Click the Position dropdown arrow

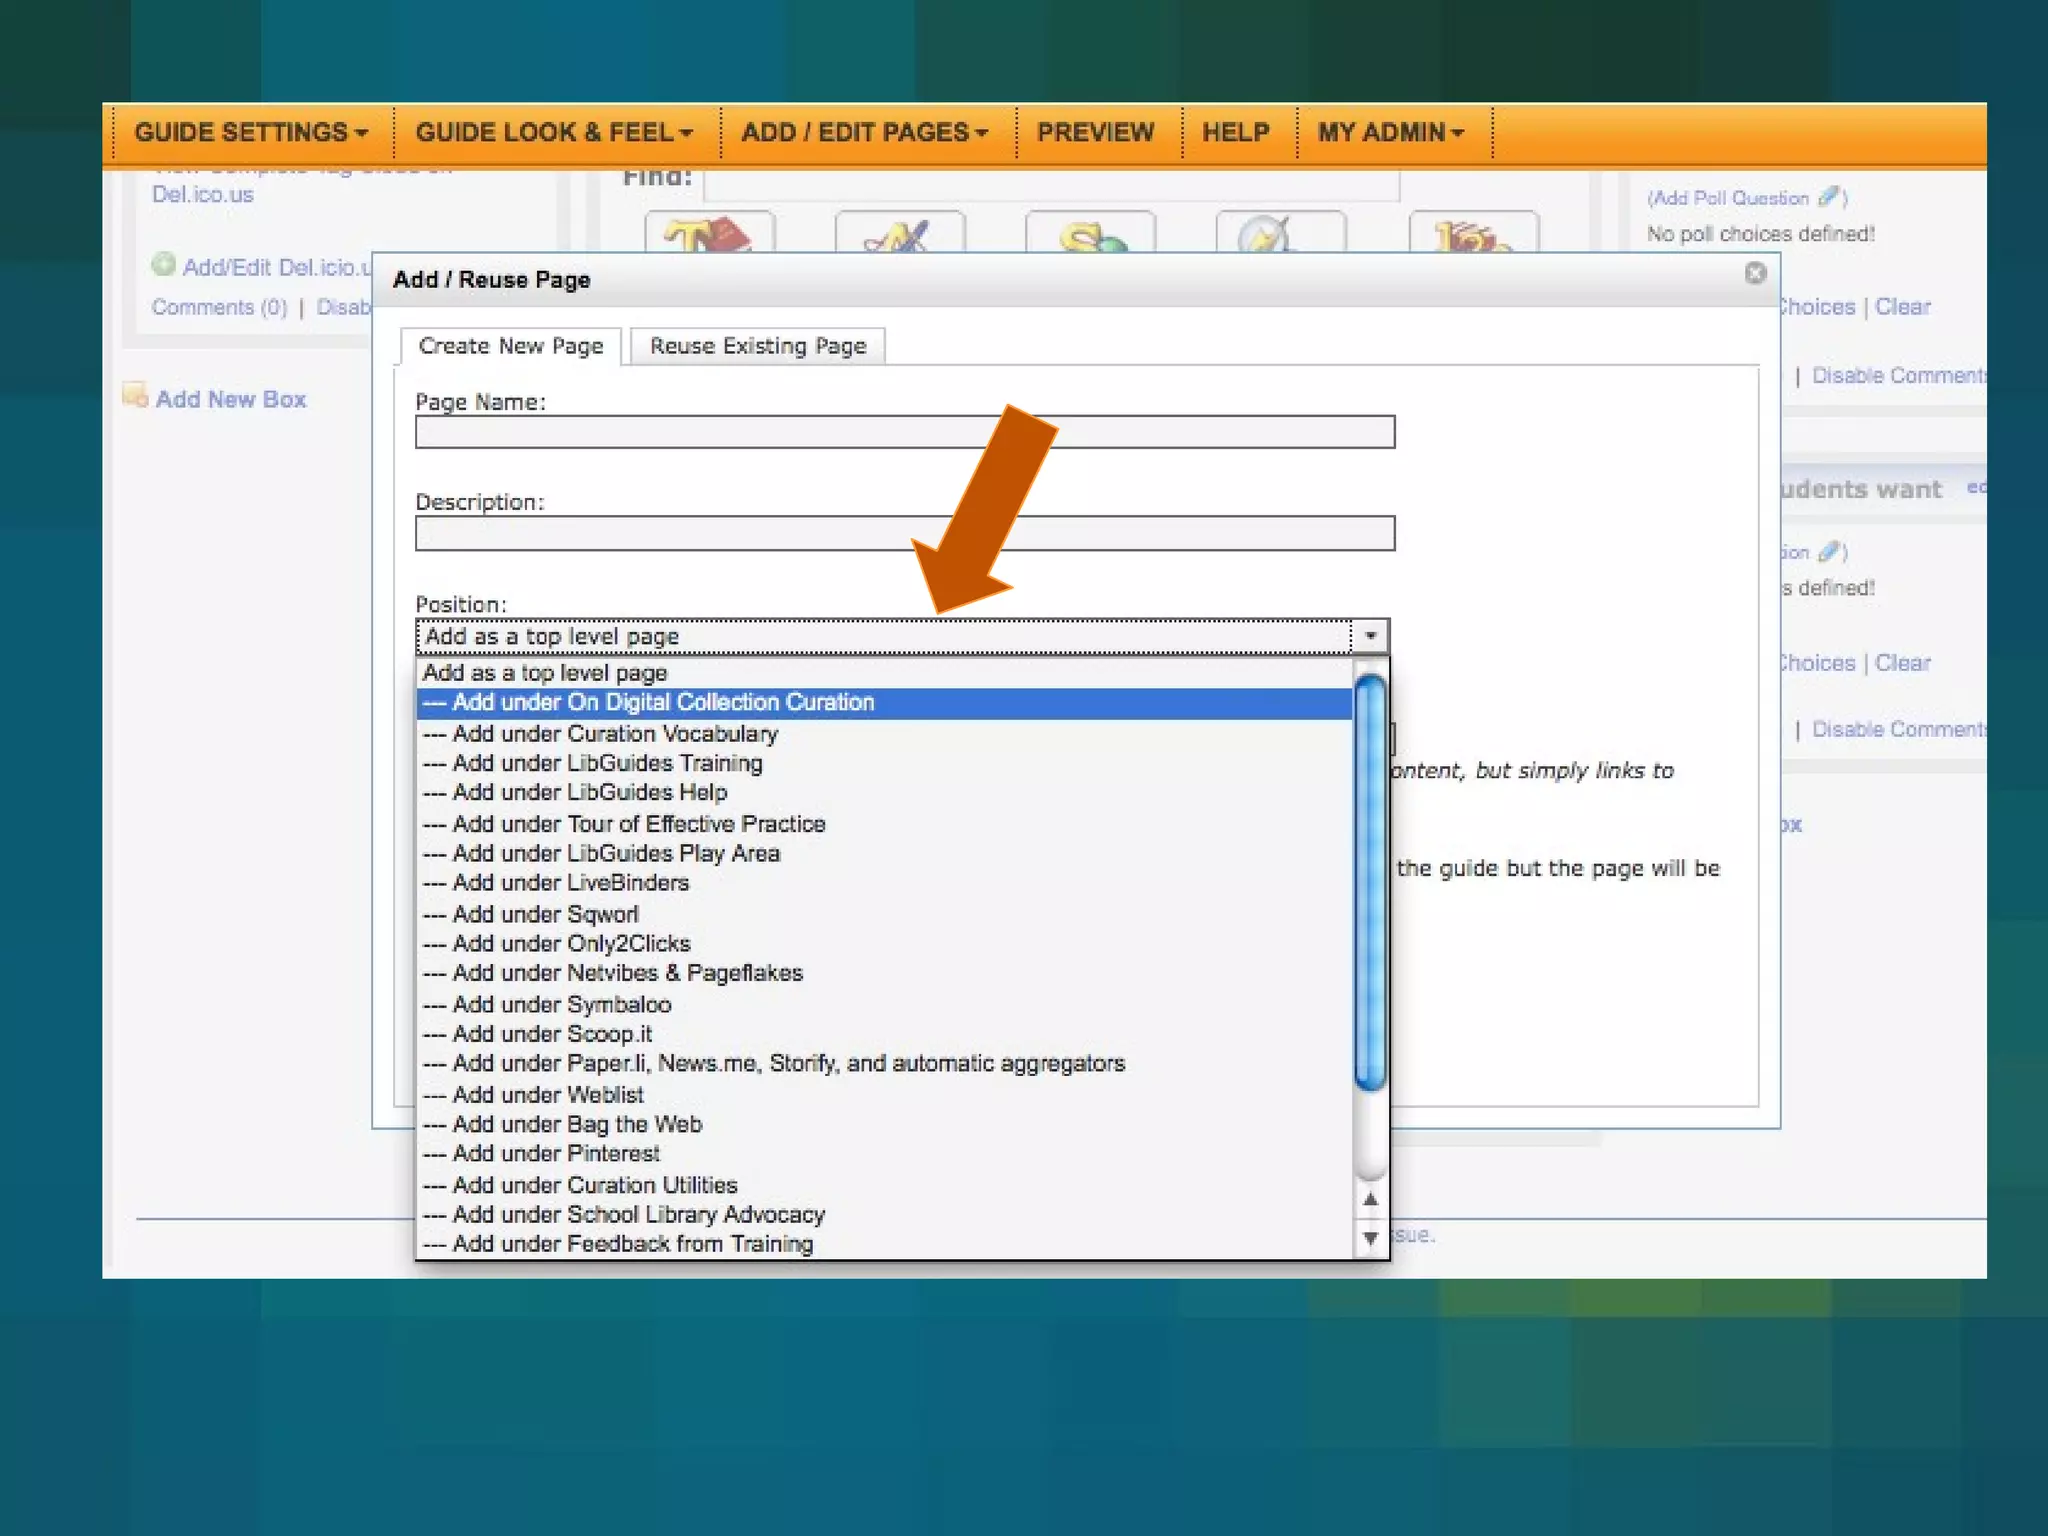click(x=1370, y=636)
